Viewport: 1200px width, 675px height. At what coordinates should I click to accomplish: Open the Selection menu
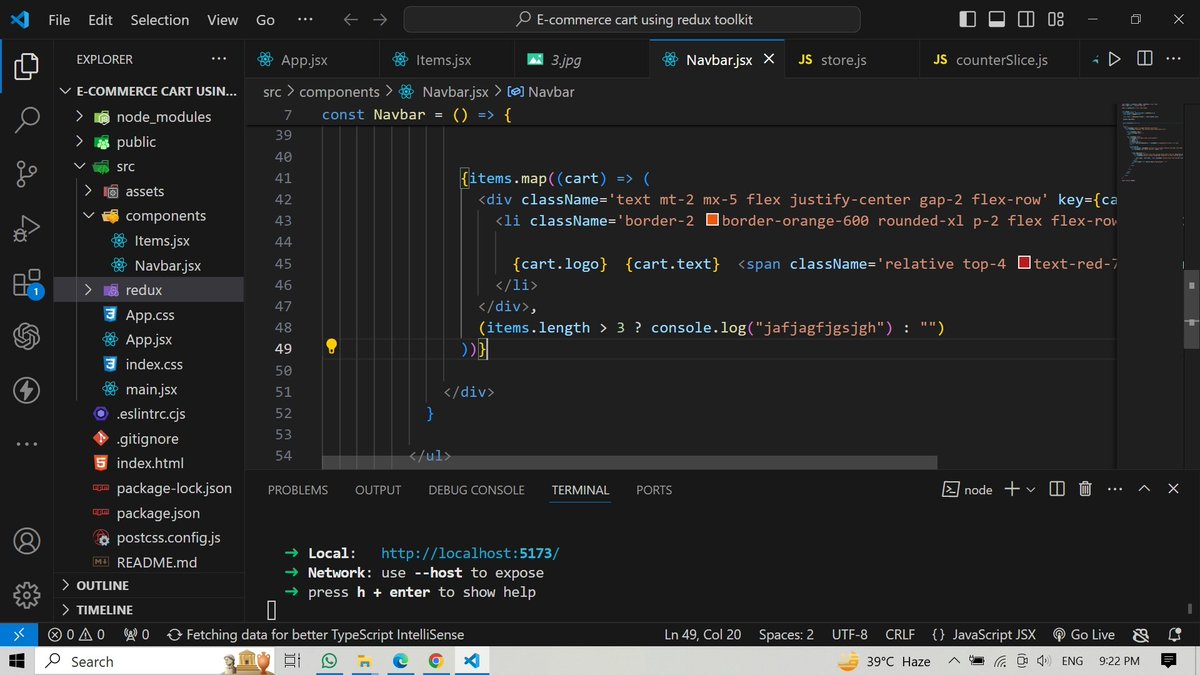(x=159, y=19)
